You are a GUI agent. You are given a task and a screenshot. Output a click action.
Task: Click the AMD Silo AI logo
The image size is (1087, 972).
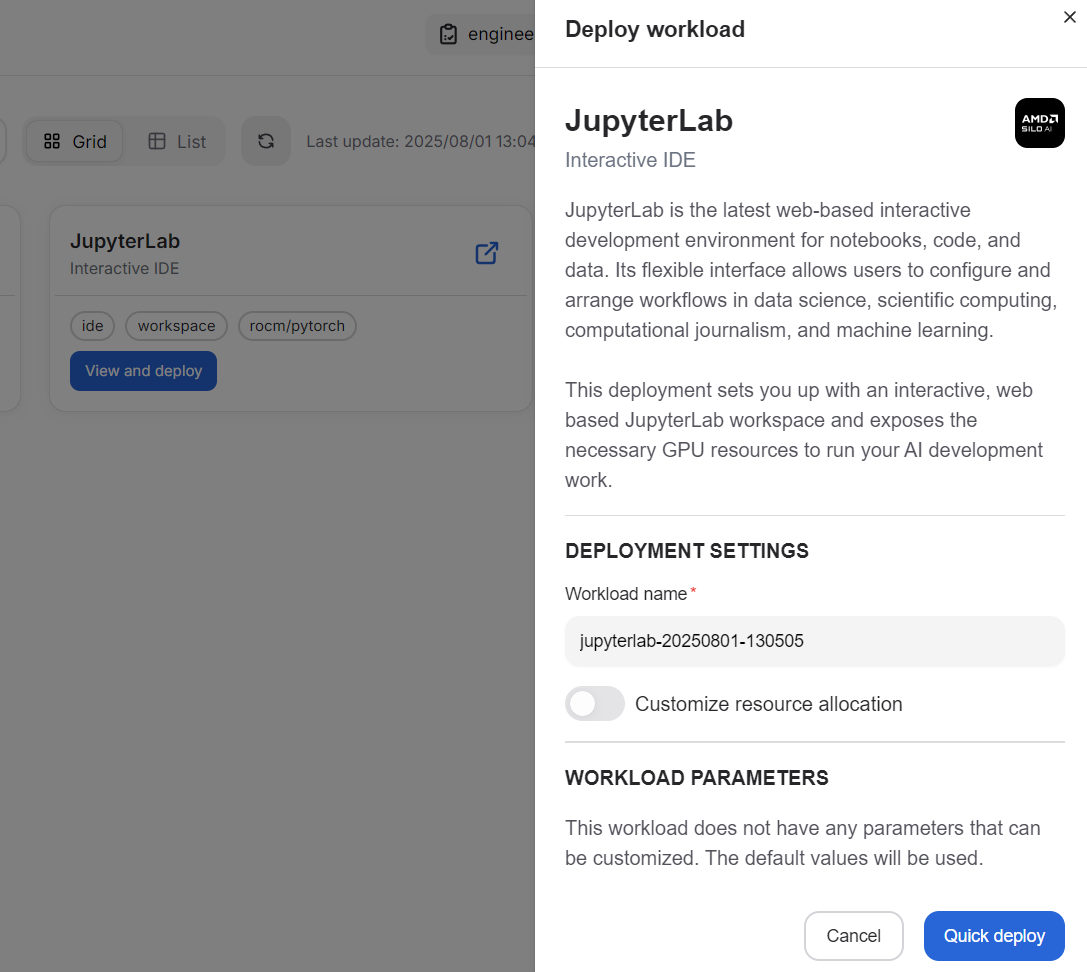pos(1039,122)
